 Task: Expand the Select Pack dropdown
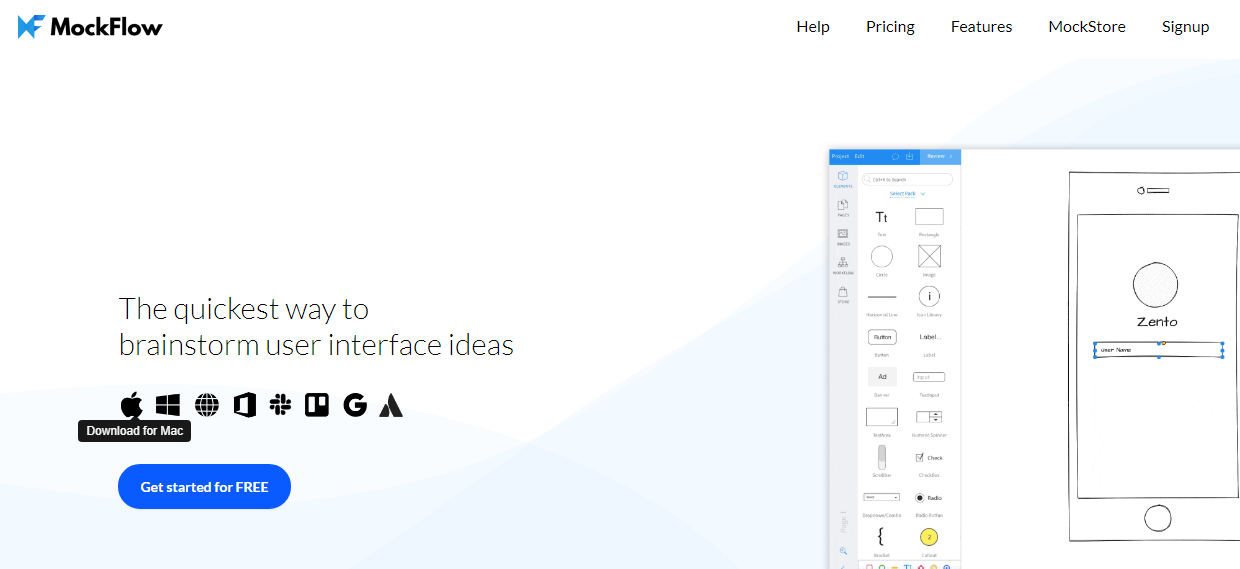point(907,194)
